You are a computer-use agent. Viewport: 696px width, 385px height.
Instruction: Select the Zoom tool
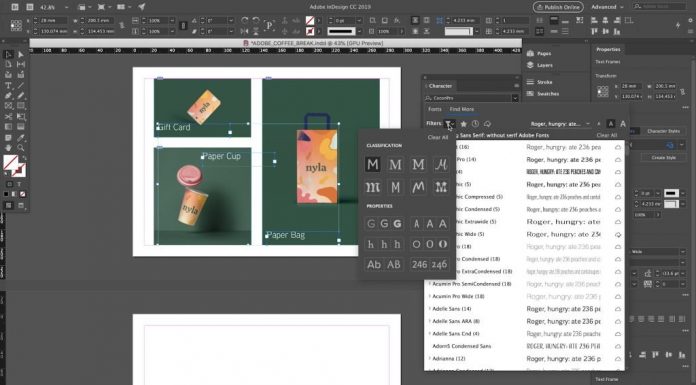point(20,148)
